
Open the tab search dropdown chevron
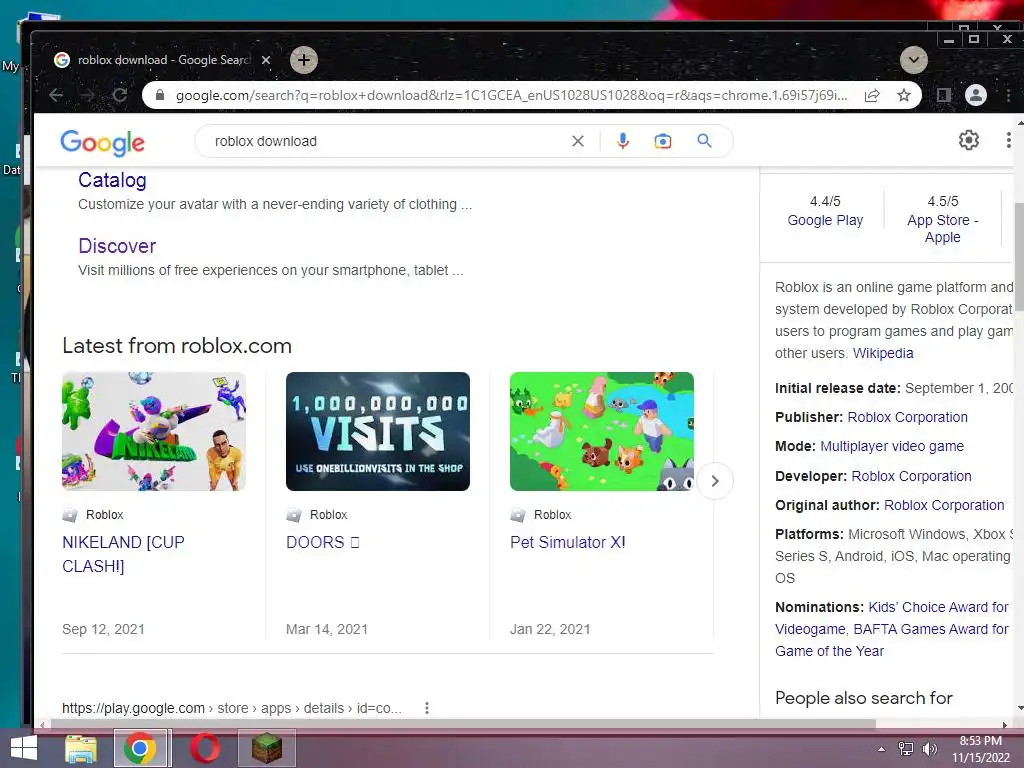914,60
